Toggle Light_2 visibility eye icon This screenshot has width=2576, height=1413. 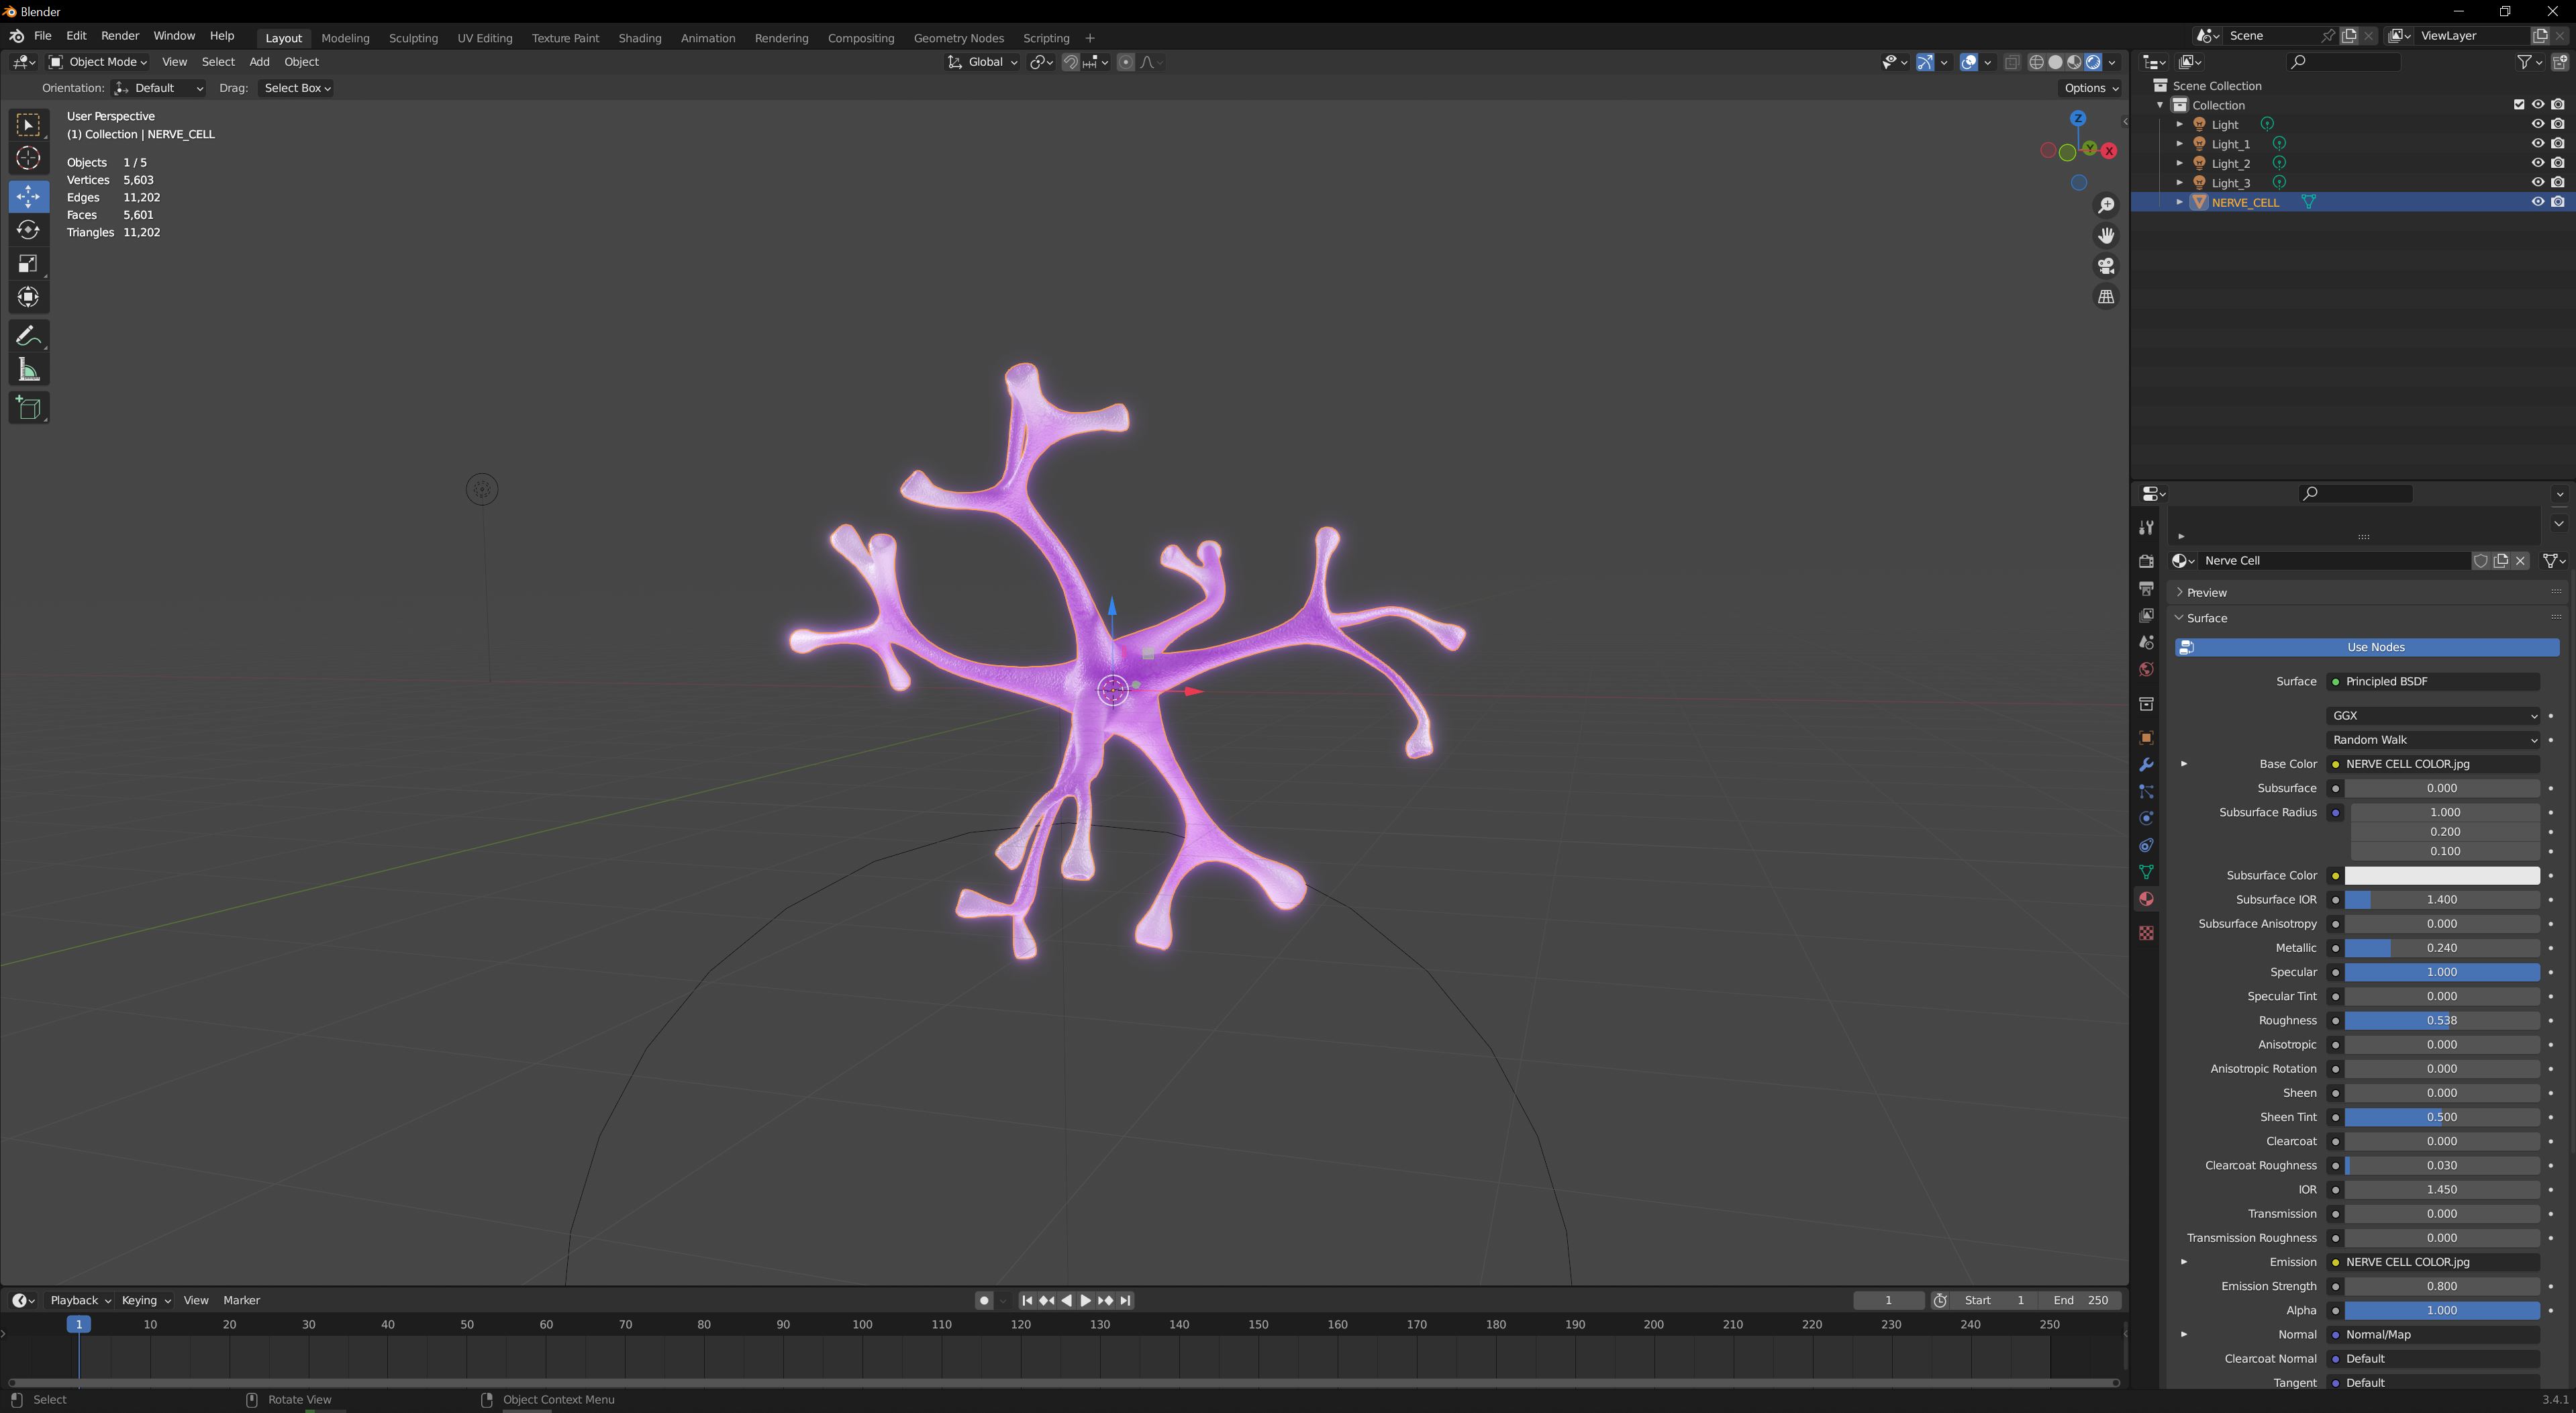click(x=2537, y=163)
